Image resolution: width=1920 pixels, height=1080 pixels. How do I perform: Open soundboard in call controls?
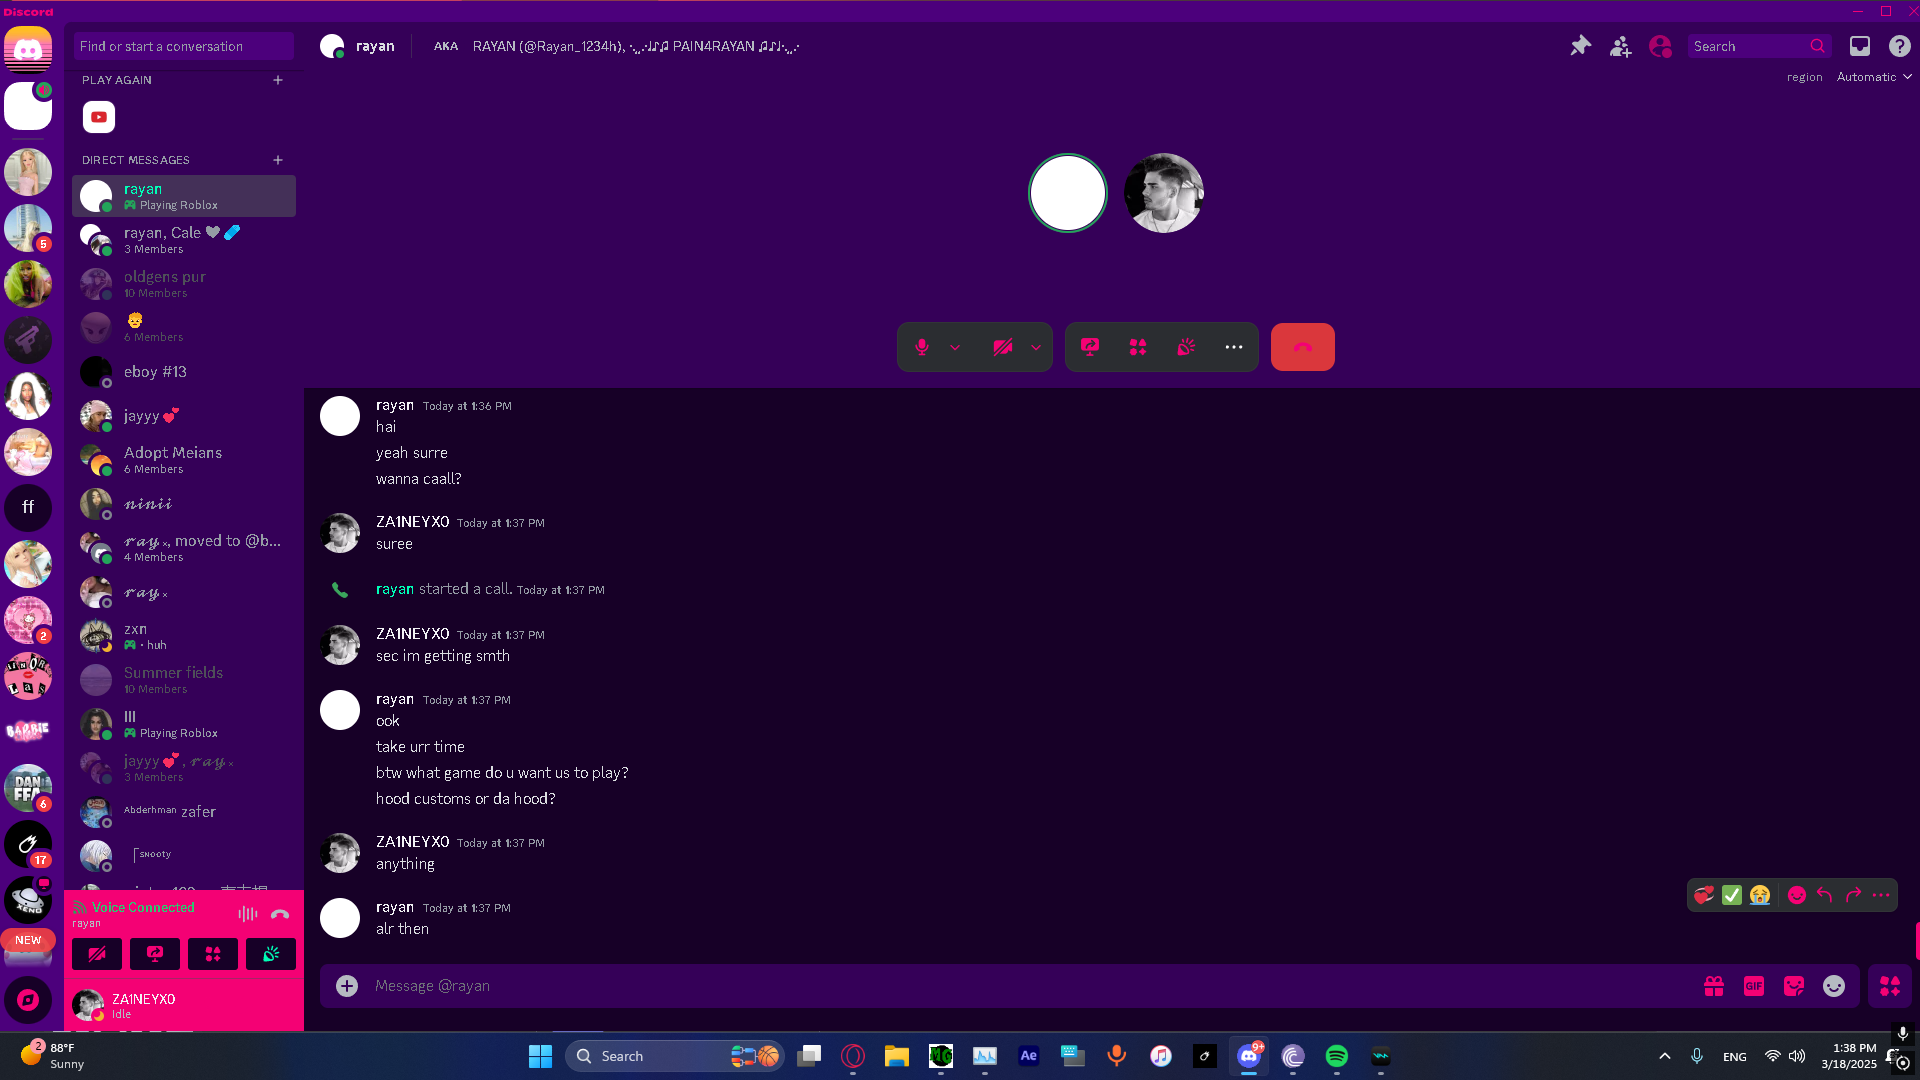1186,347
